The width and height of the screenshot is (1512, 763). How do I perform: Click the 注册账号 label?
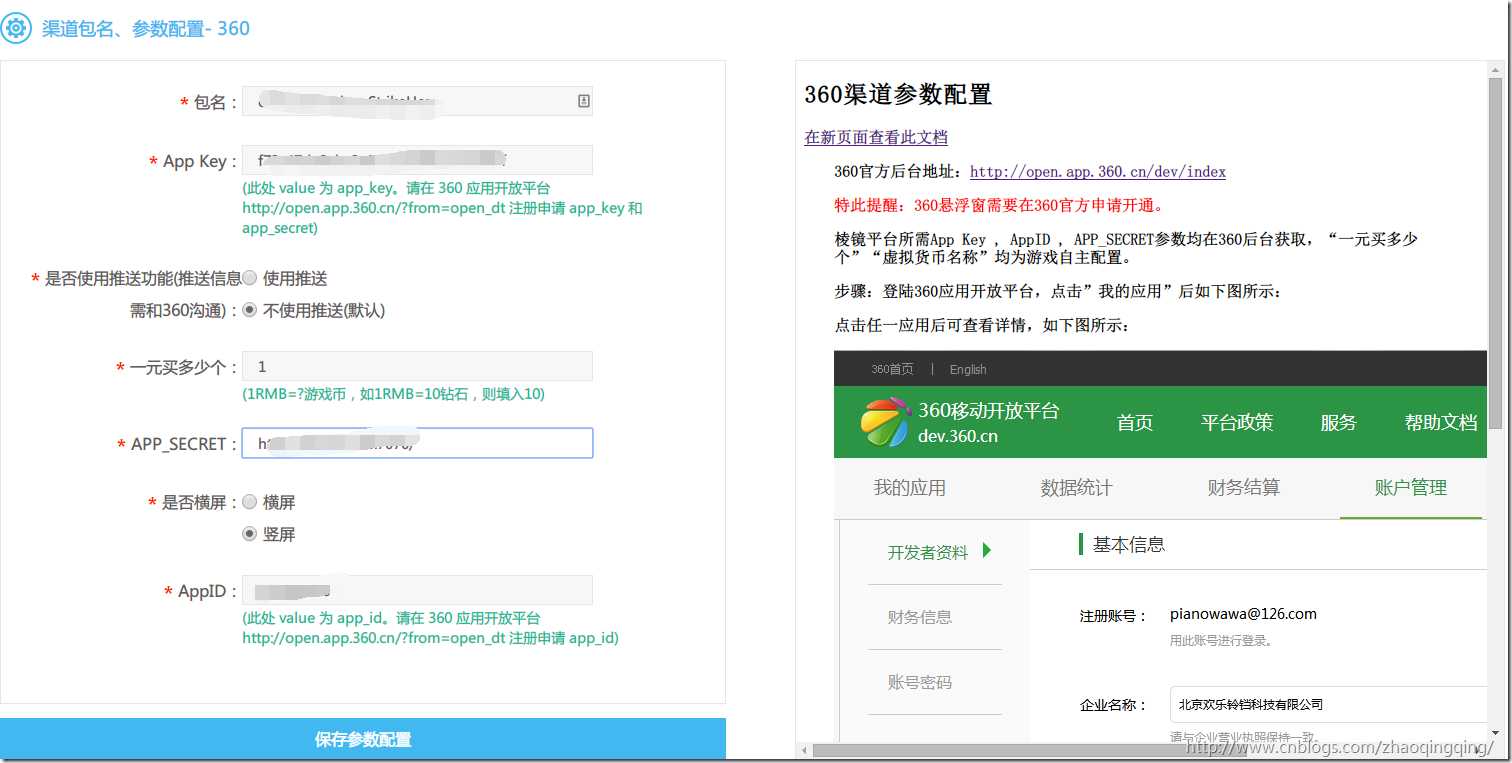(x=1113, y=616)
